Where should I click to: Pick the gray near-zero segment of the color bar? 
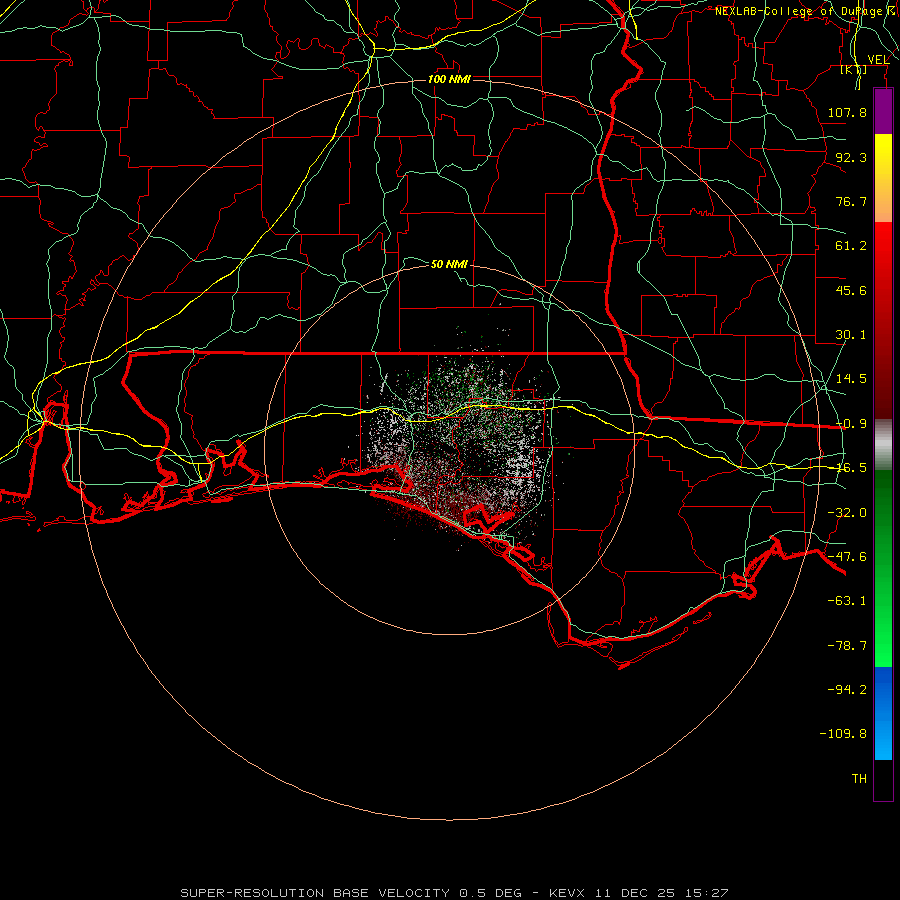tap(883, 445)
